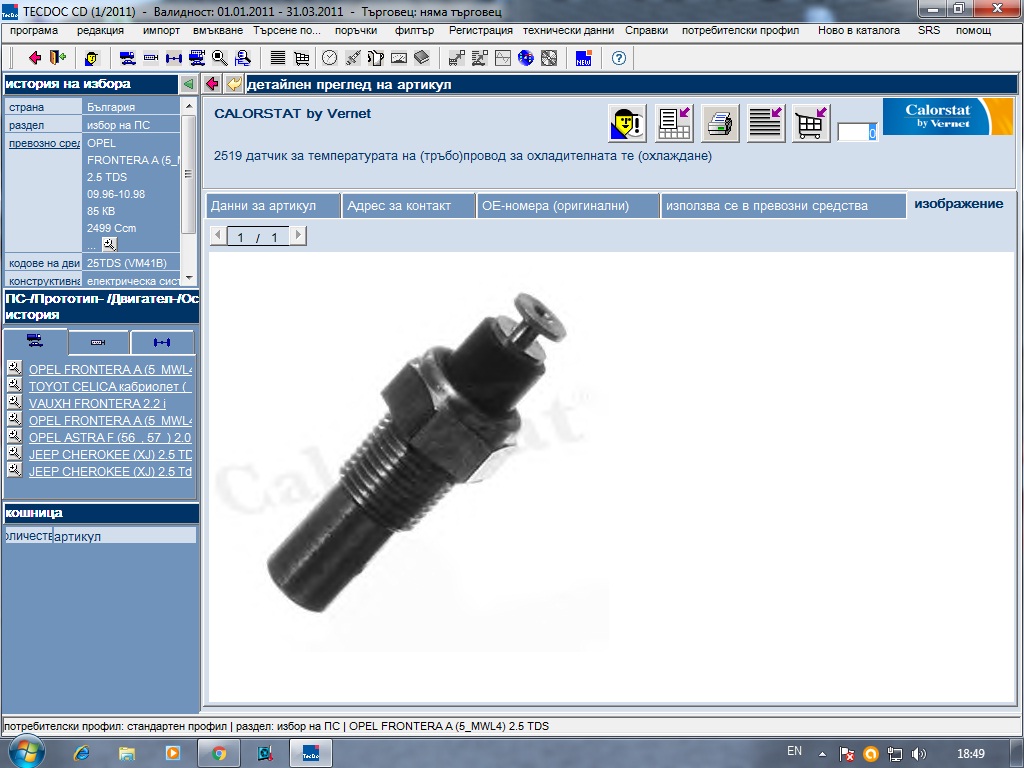The image size is (1024, 768).
Task: Click the selection history scrollbar down arrow
Action: (189, 278)
